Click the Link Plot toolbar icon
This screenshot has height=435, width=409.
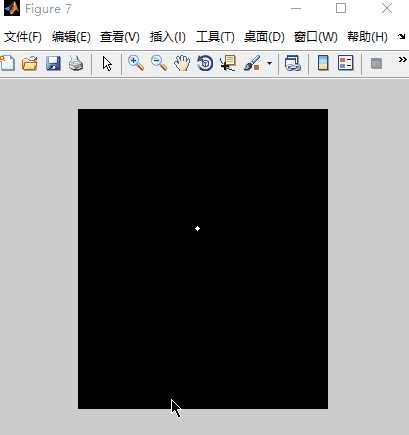[293, 63]
